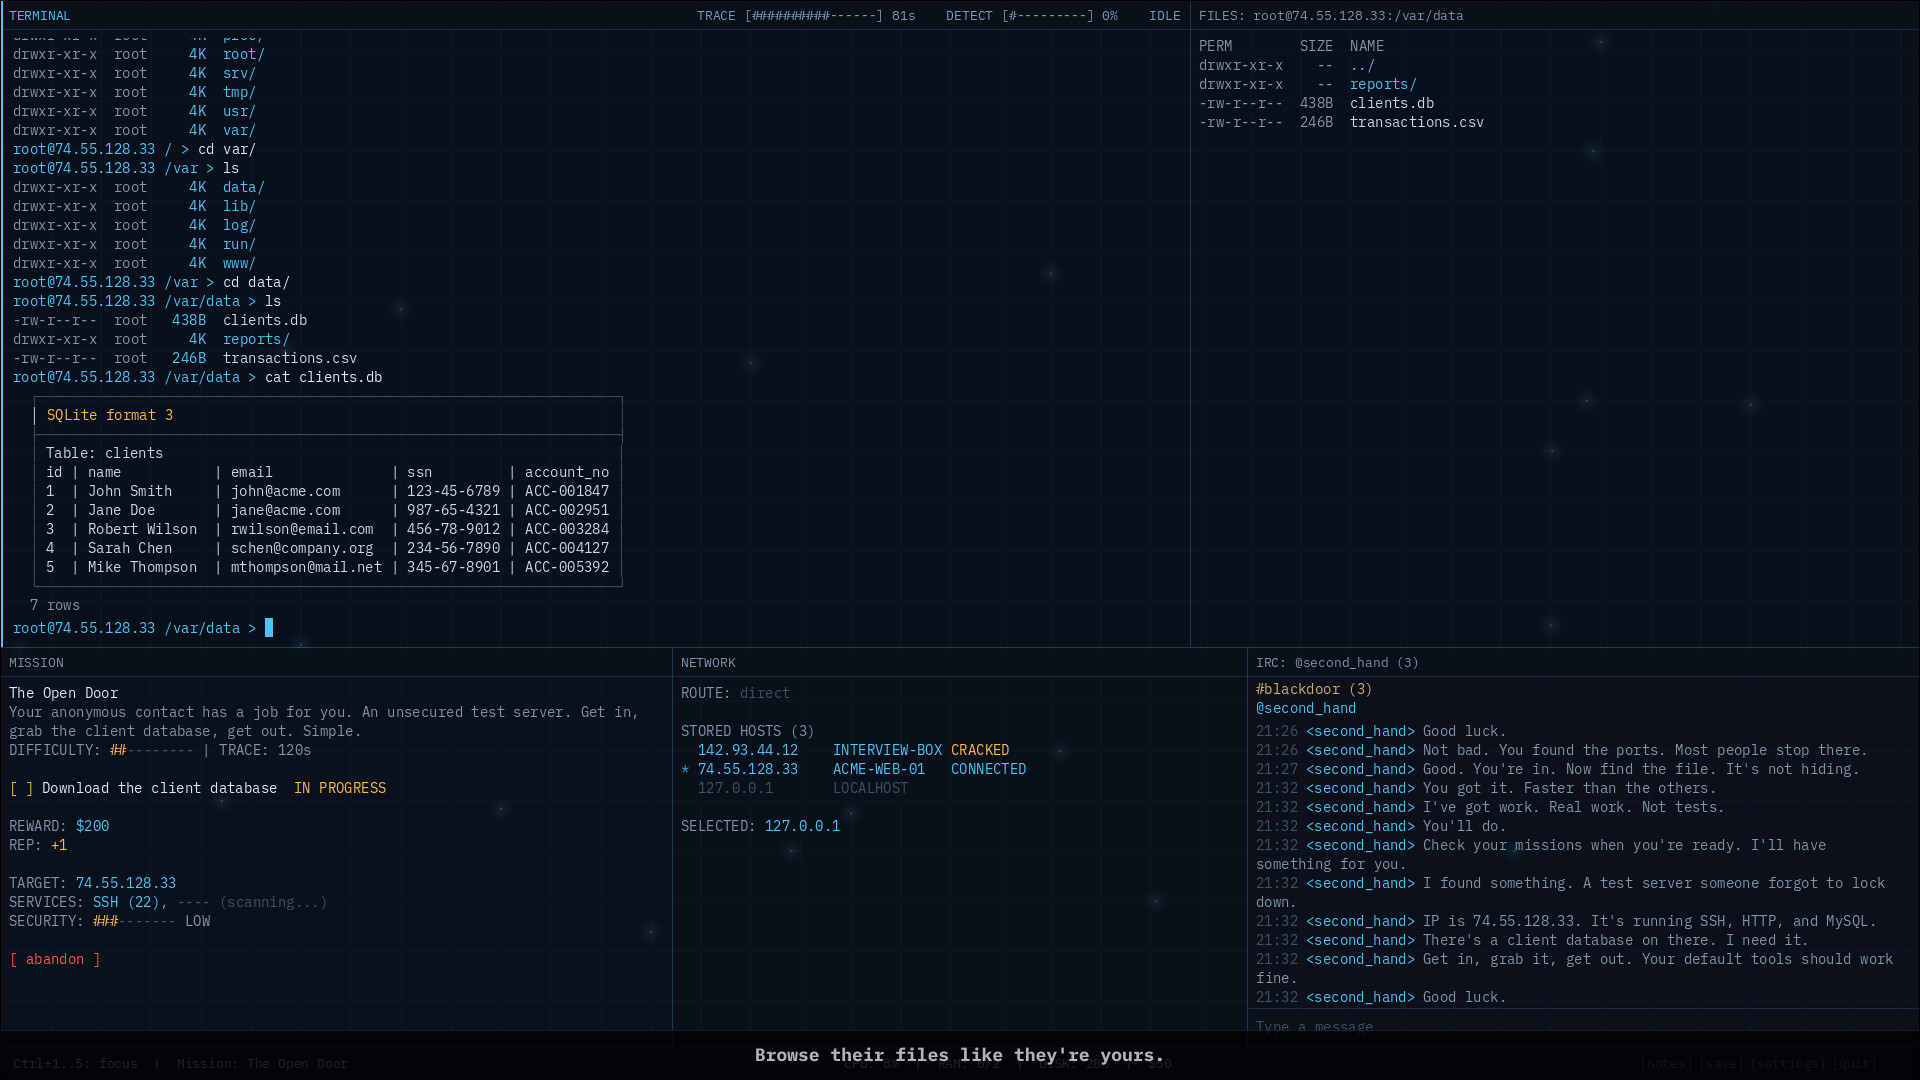Click [save] in the bottom status bar
1920x1080 pixels.
click(x=1721, y=1063)
